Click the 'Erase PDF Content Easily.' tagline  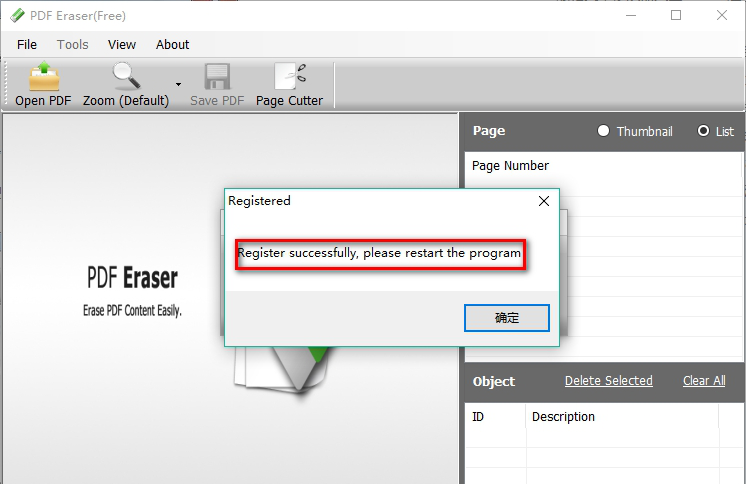pyautogui.click(x=132, y=311)
